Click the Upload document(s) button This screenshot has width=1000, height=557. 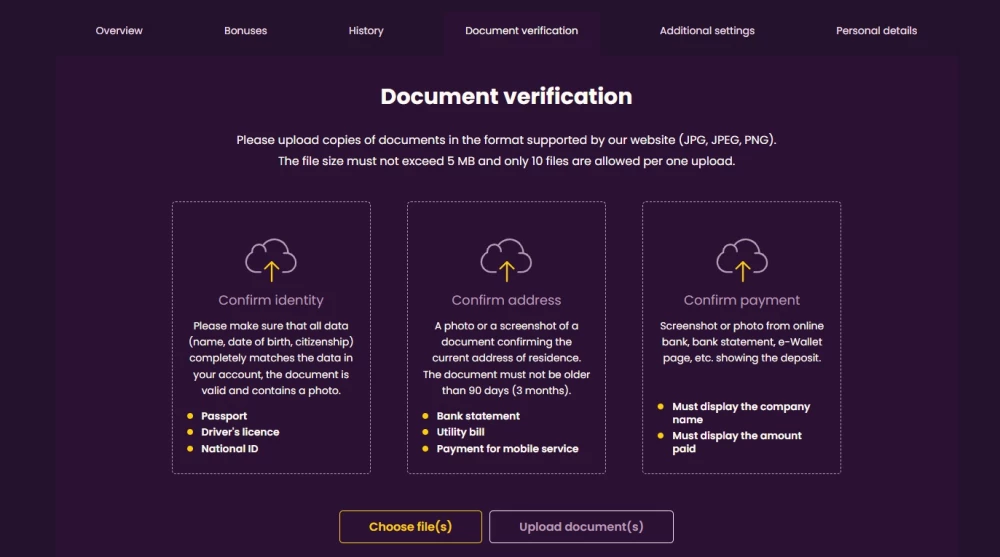pyautogui.click(x=581, y=527)
